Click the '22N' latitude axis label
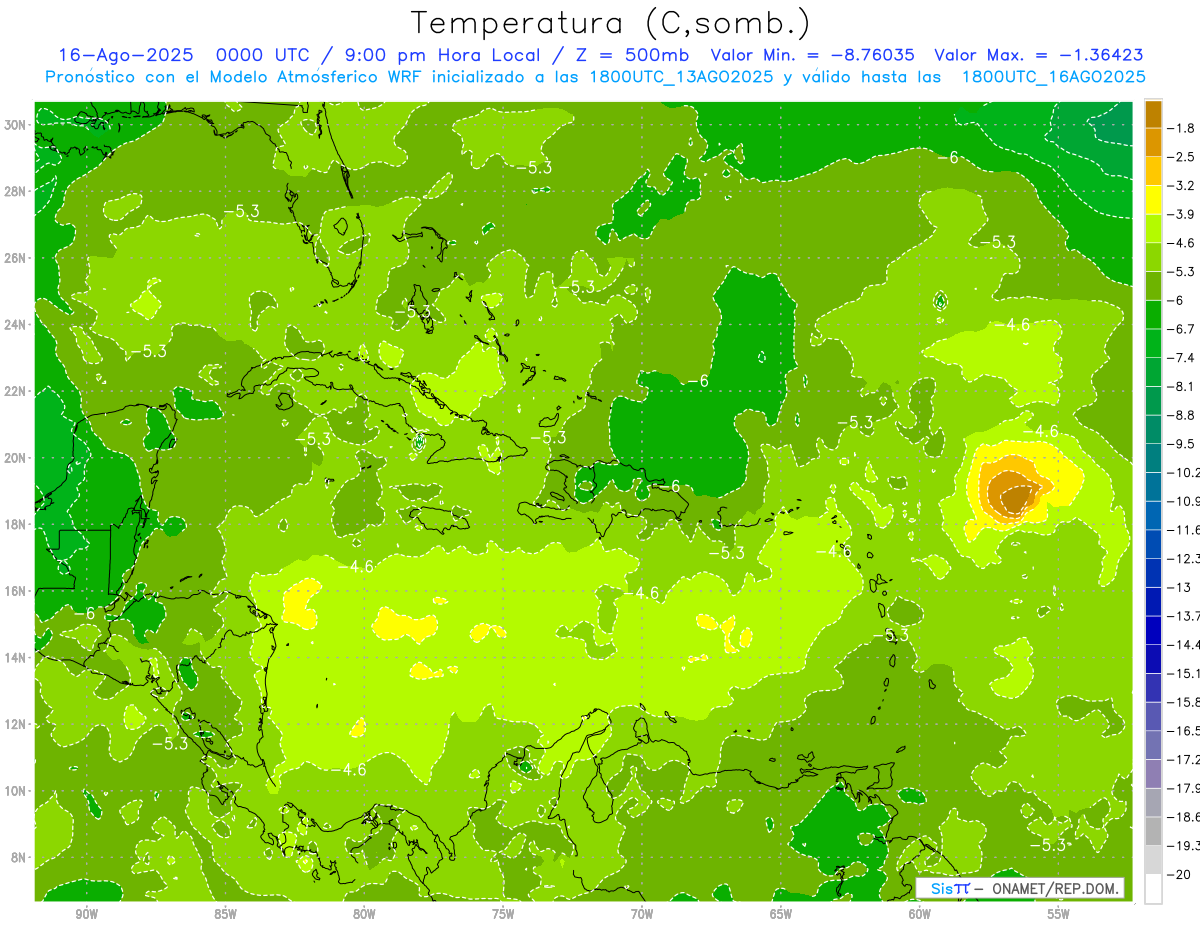 tap(16, 391)
